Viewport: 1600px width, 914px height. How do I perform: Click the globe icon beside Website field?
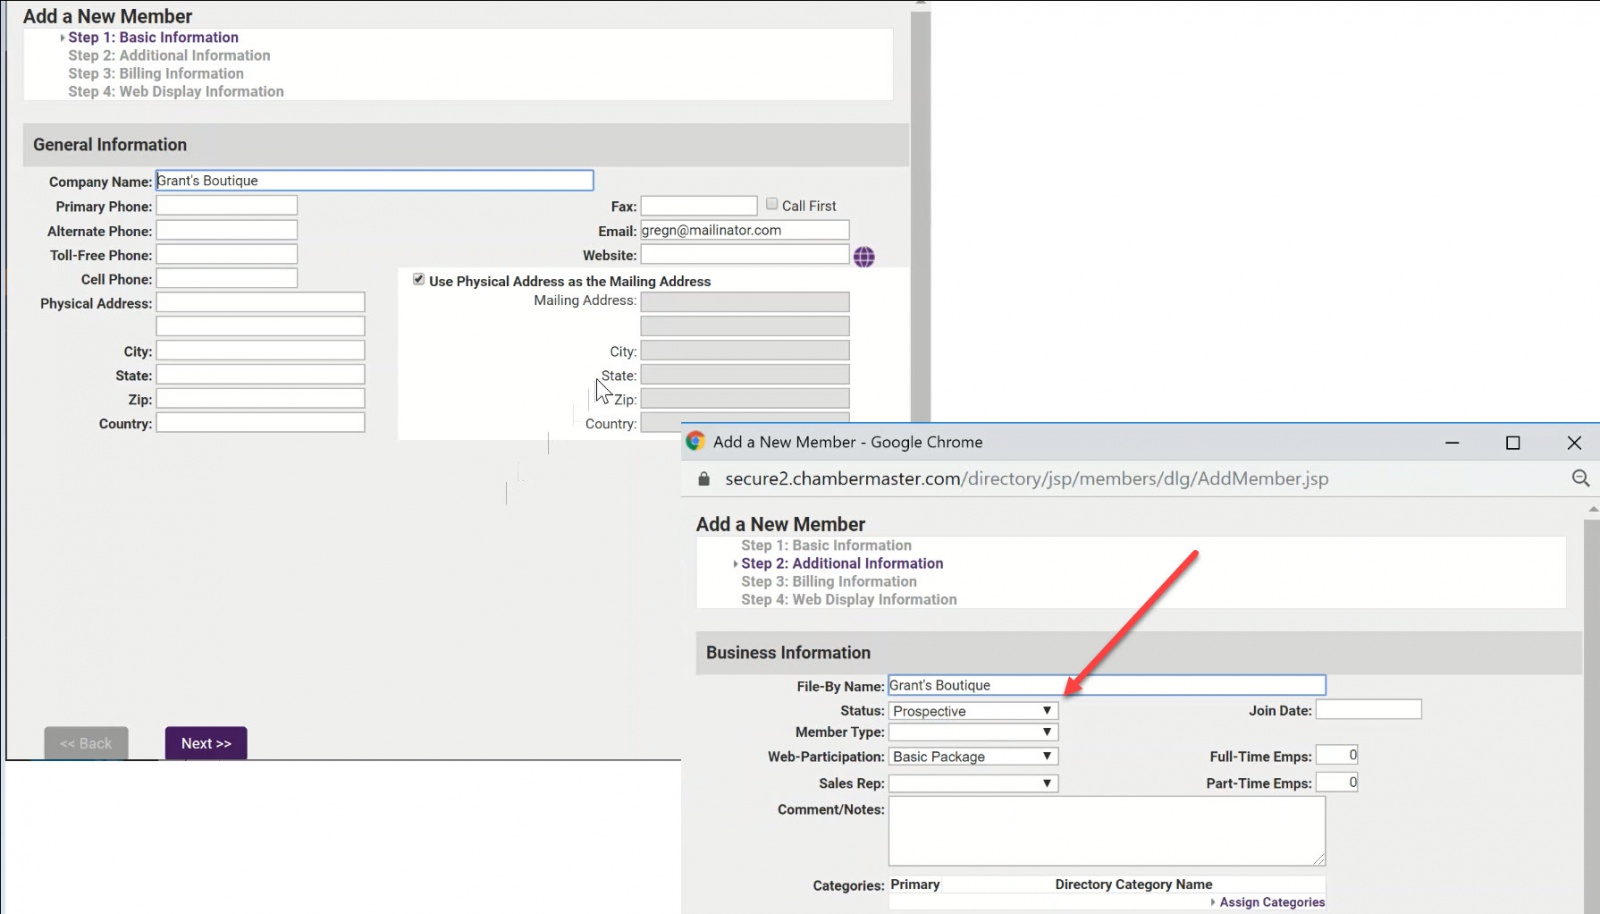864,257
